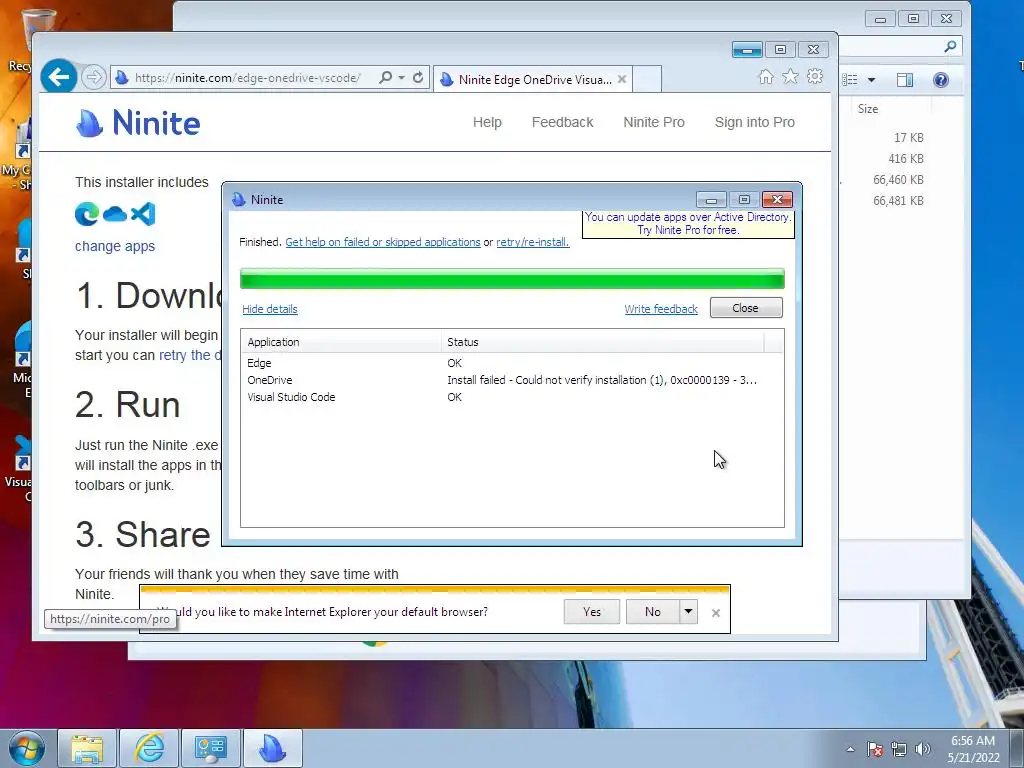Click Sign into Pro
Image resolution: width=1024 pixels, height=768 pixels.
(754, 122)
